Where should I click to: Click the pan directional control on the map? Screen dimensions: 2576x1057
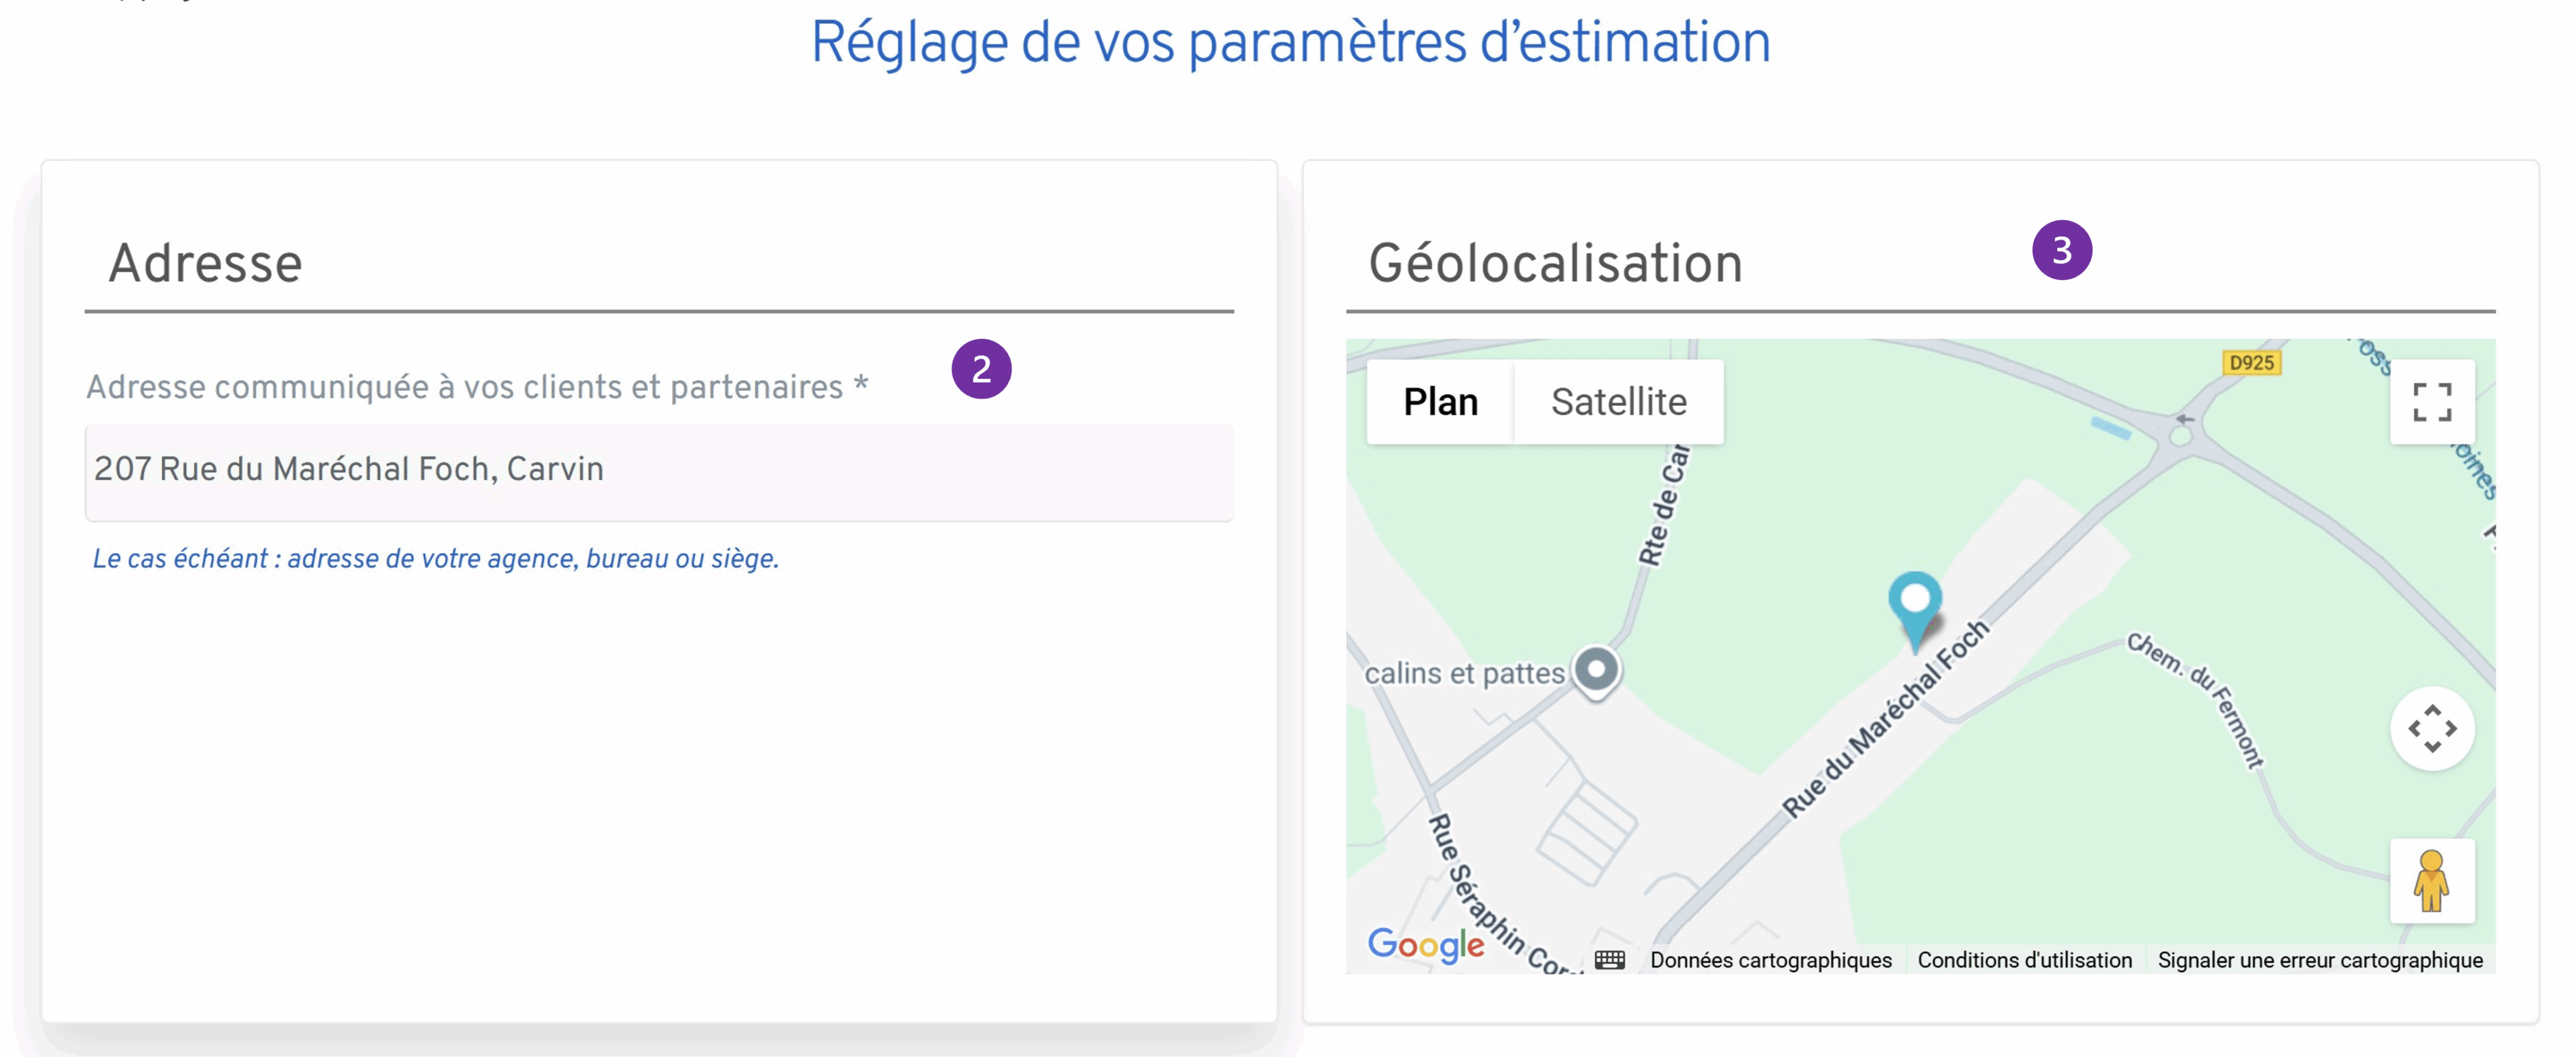pyautogui.click(x=2432, y=729)
